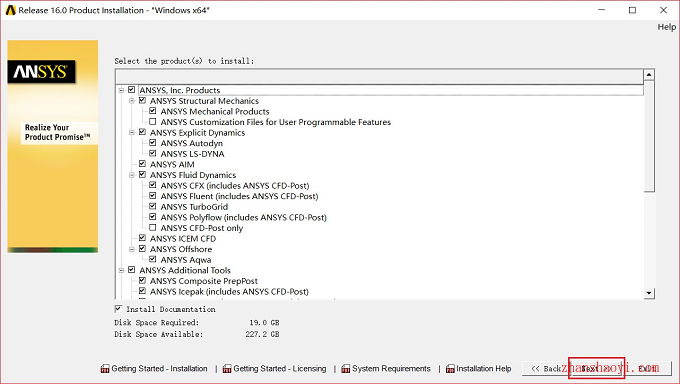The image size is (680, 384).
Task: Open Getting Started - Licensing PDF icon
Action: (x=227, y=369)
